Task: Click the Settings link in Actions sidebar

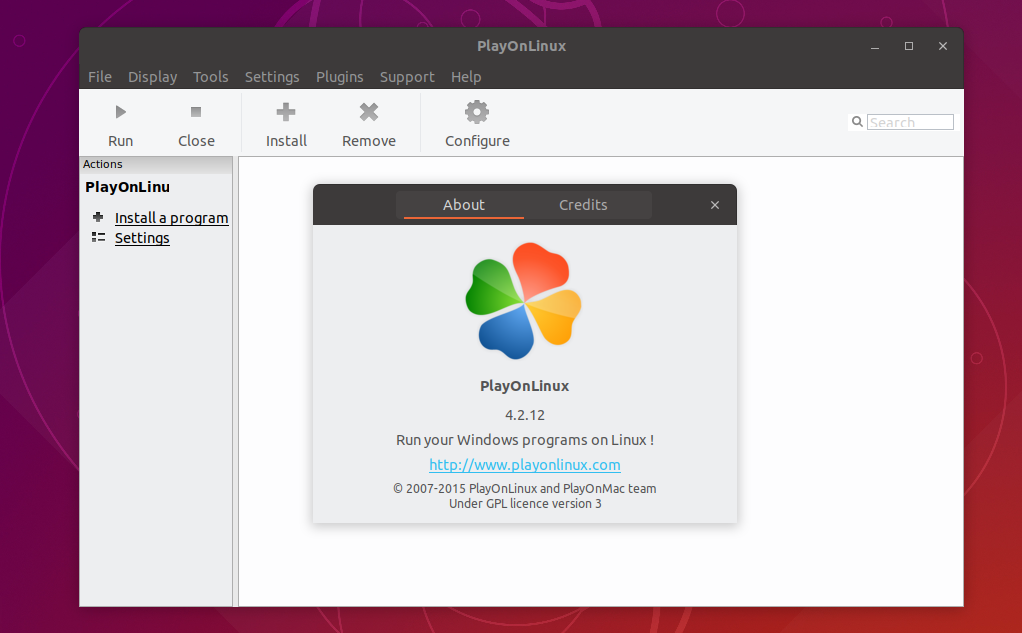Action: [142, 238]
